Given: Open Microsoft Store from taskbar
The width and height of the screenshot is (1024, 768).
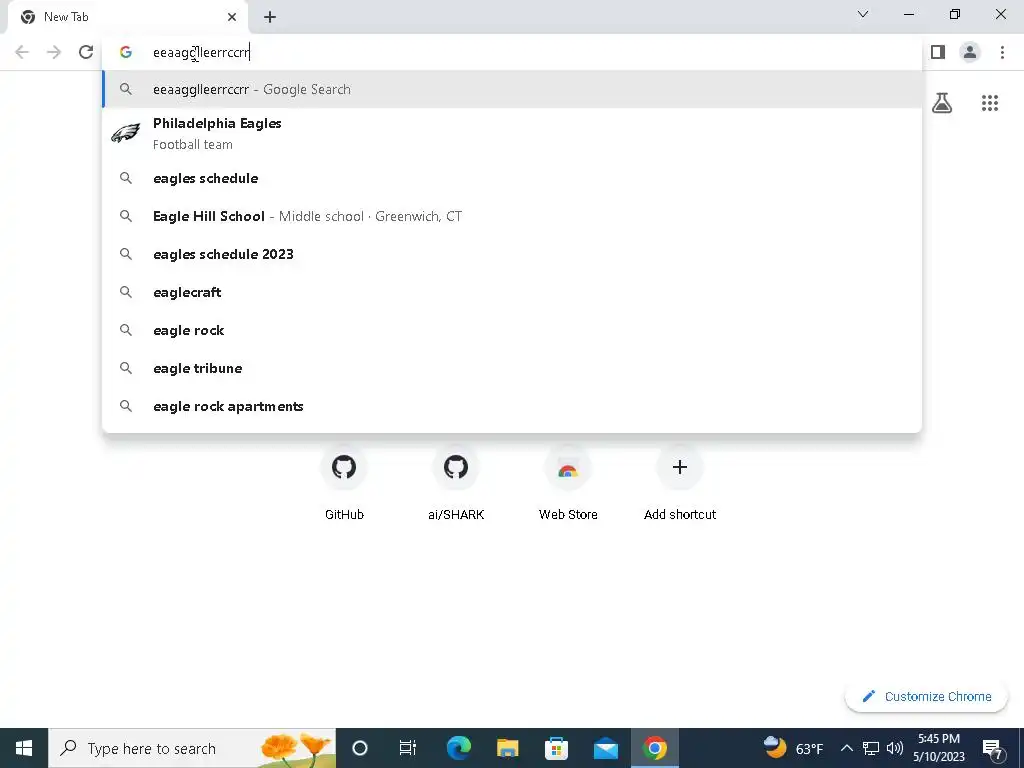Looking at the screenshot, I should click(556, 748).
